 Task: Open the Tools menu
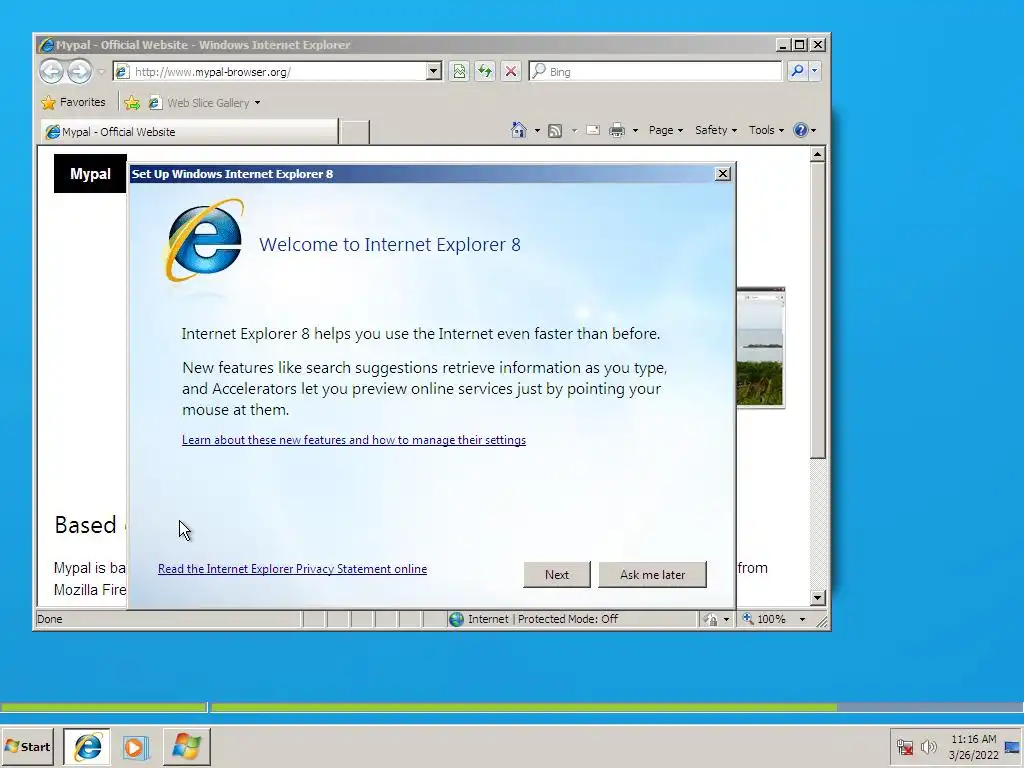point(766,130)
